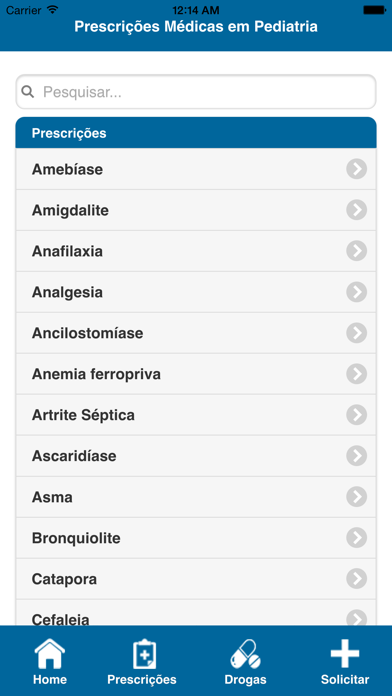392x696 pixels.
Task: Open Bronquiolite via its right chevron
Action: click(x=356, y=538)
